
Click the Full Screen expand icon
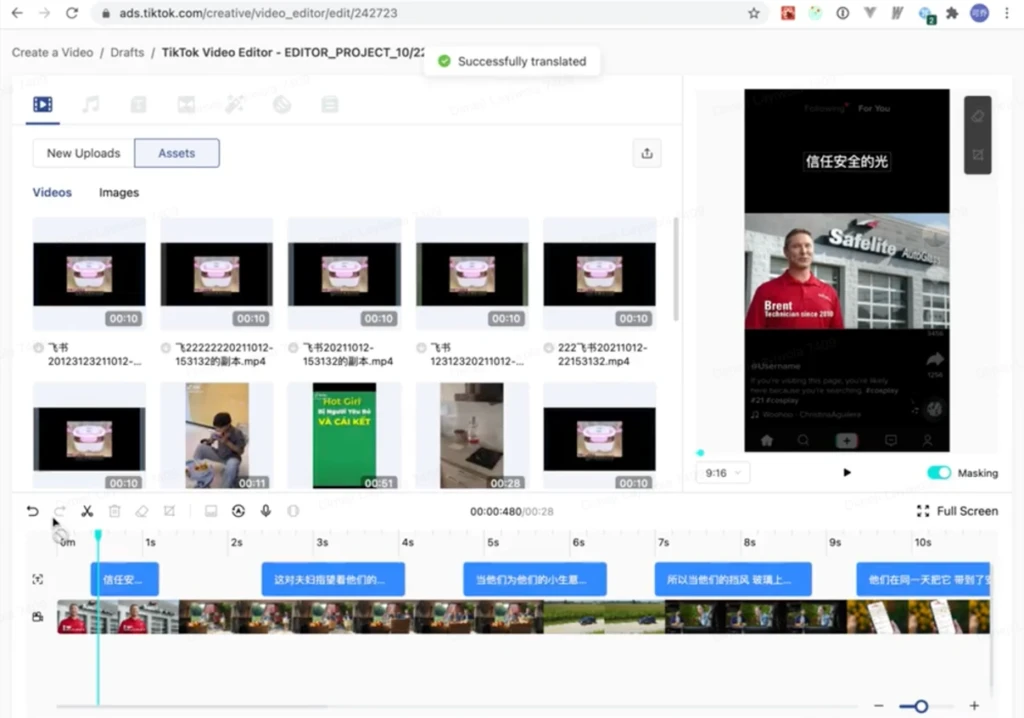[x=923, y=511]
